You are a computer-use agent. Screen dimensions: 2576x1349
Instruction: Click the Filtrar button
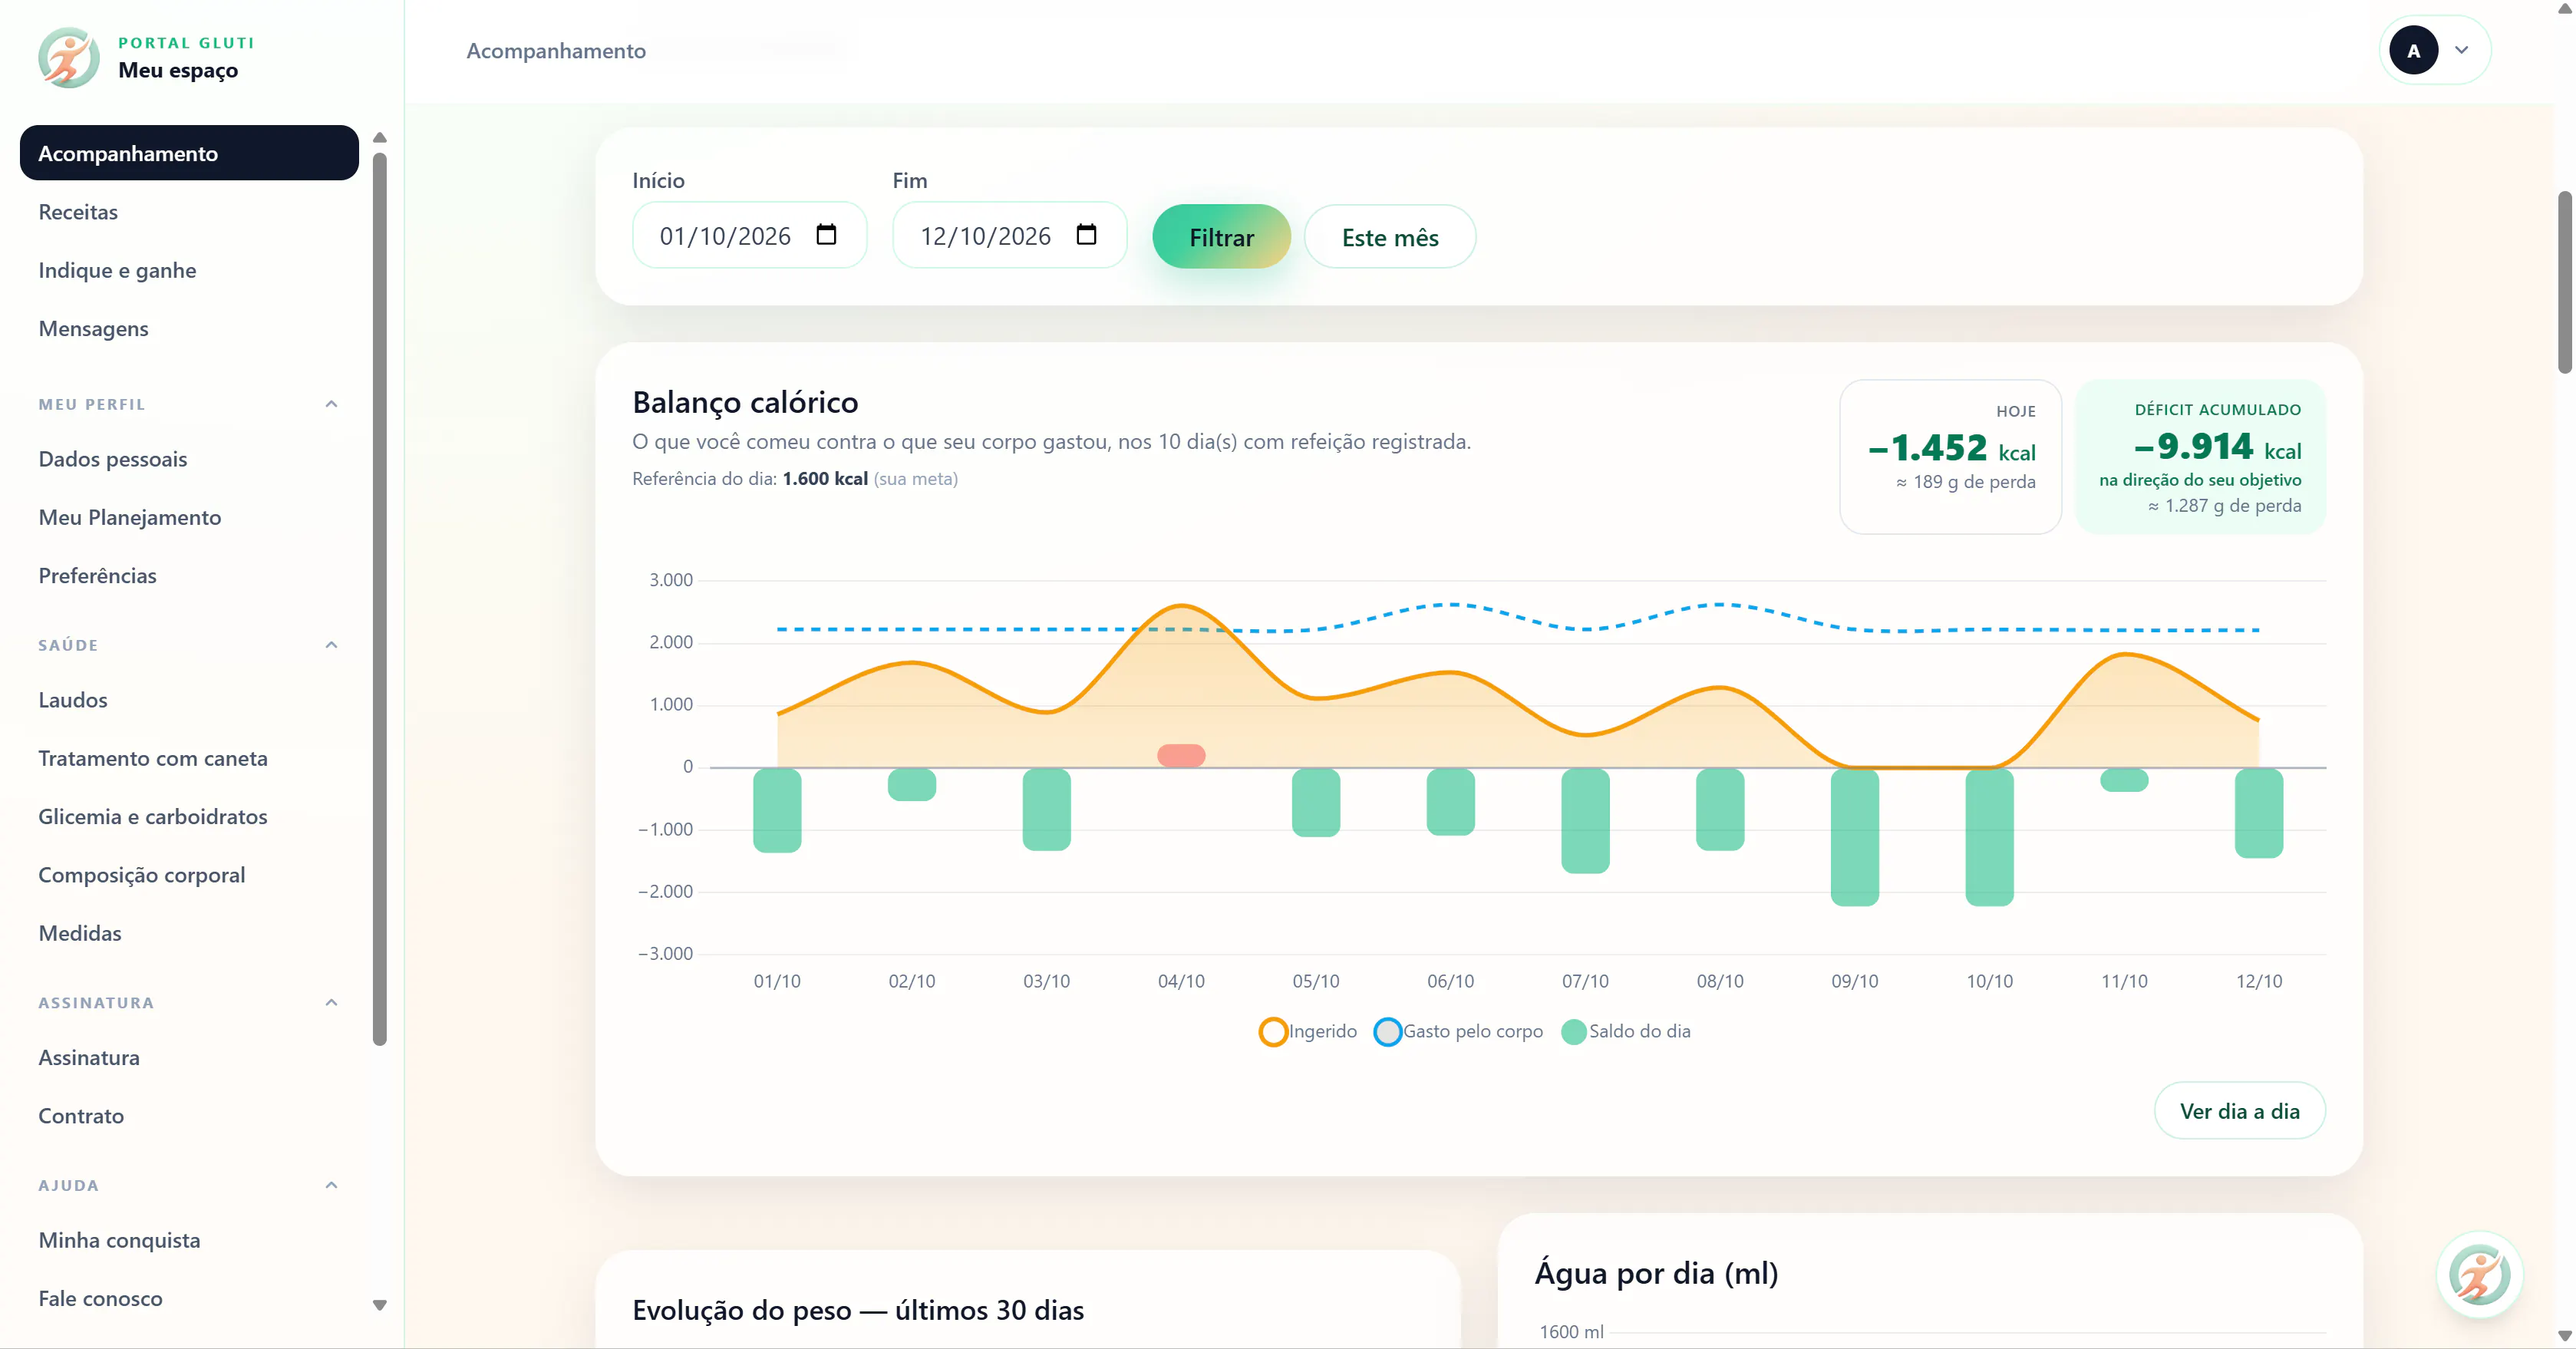(x=1221, y=237)
